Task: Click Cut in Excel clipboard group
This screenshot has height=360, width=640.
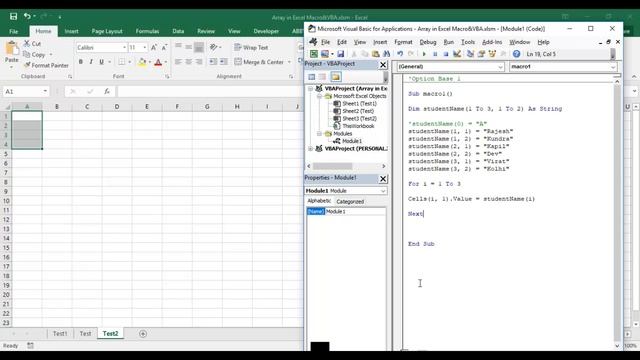Action: coord(32,43)
